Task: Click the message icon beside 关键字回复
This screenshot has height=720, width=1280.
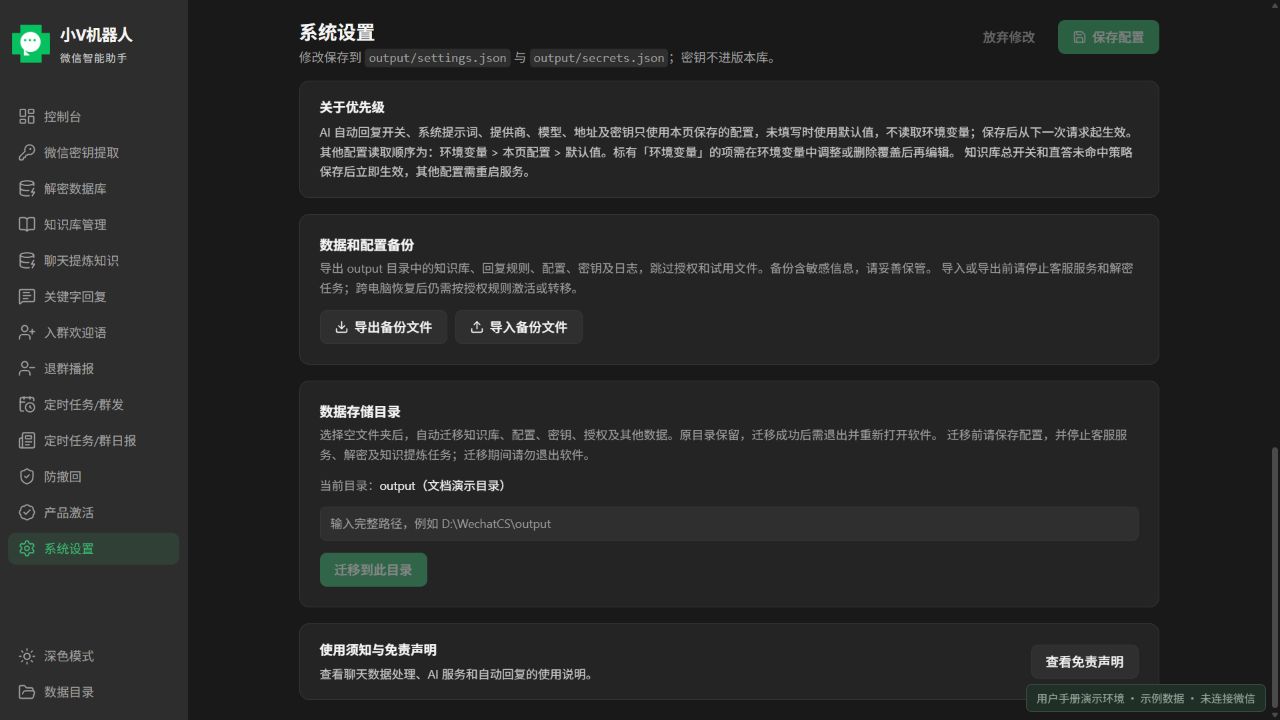Action: [27, 297]
